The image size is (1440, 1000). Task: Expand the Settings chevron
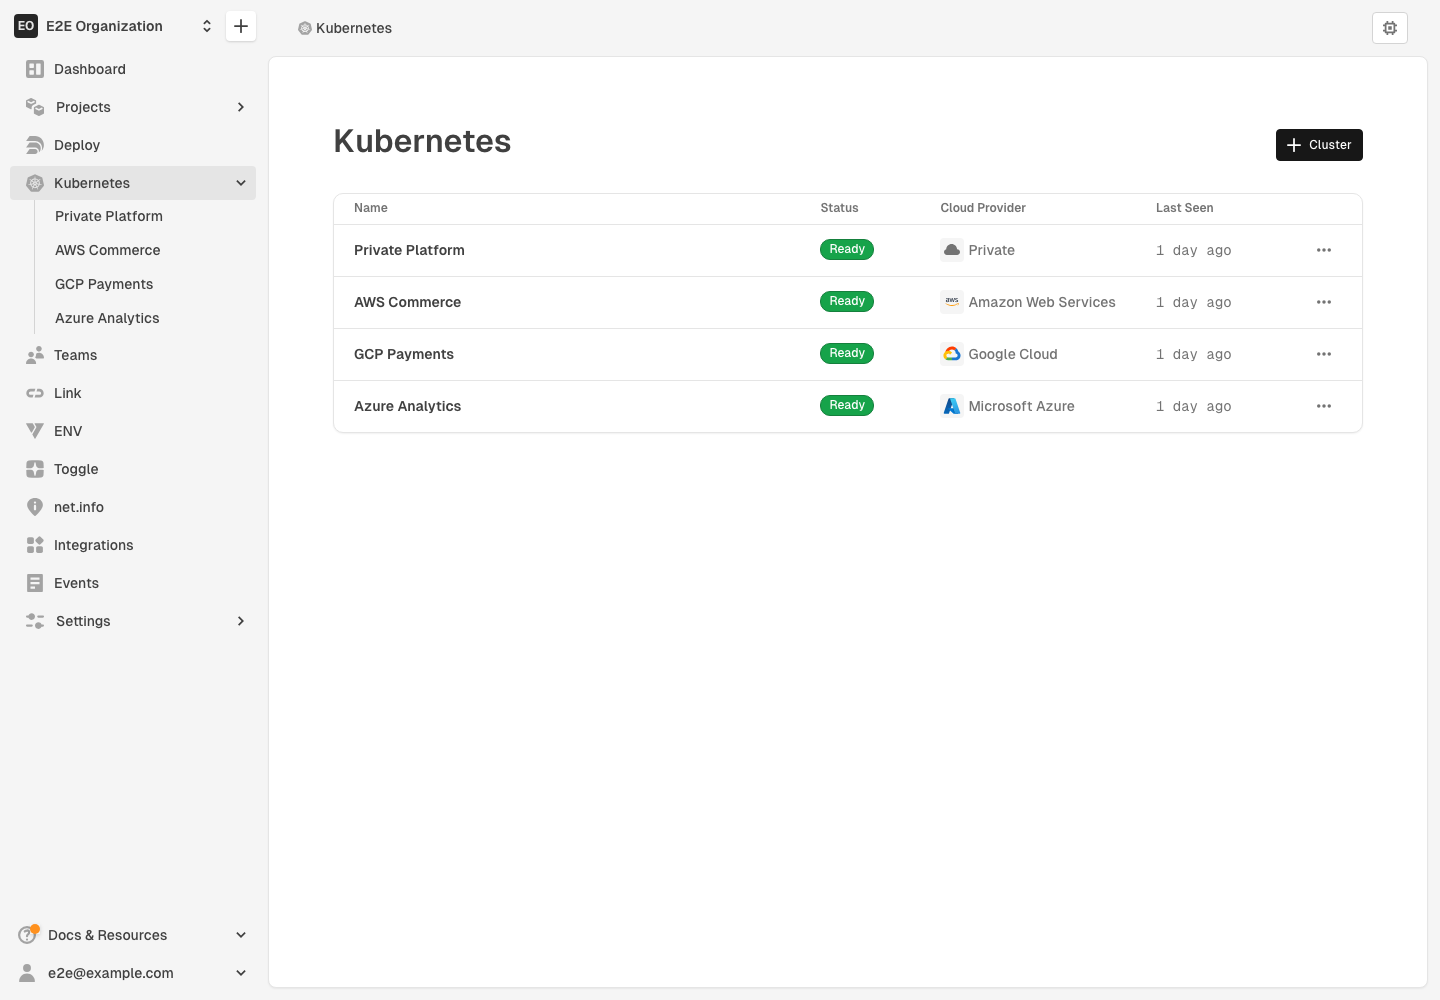coord(241,621)
